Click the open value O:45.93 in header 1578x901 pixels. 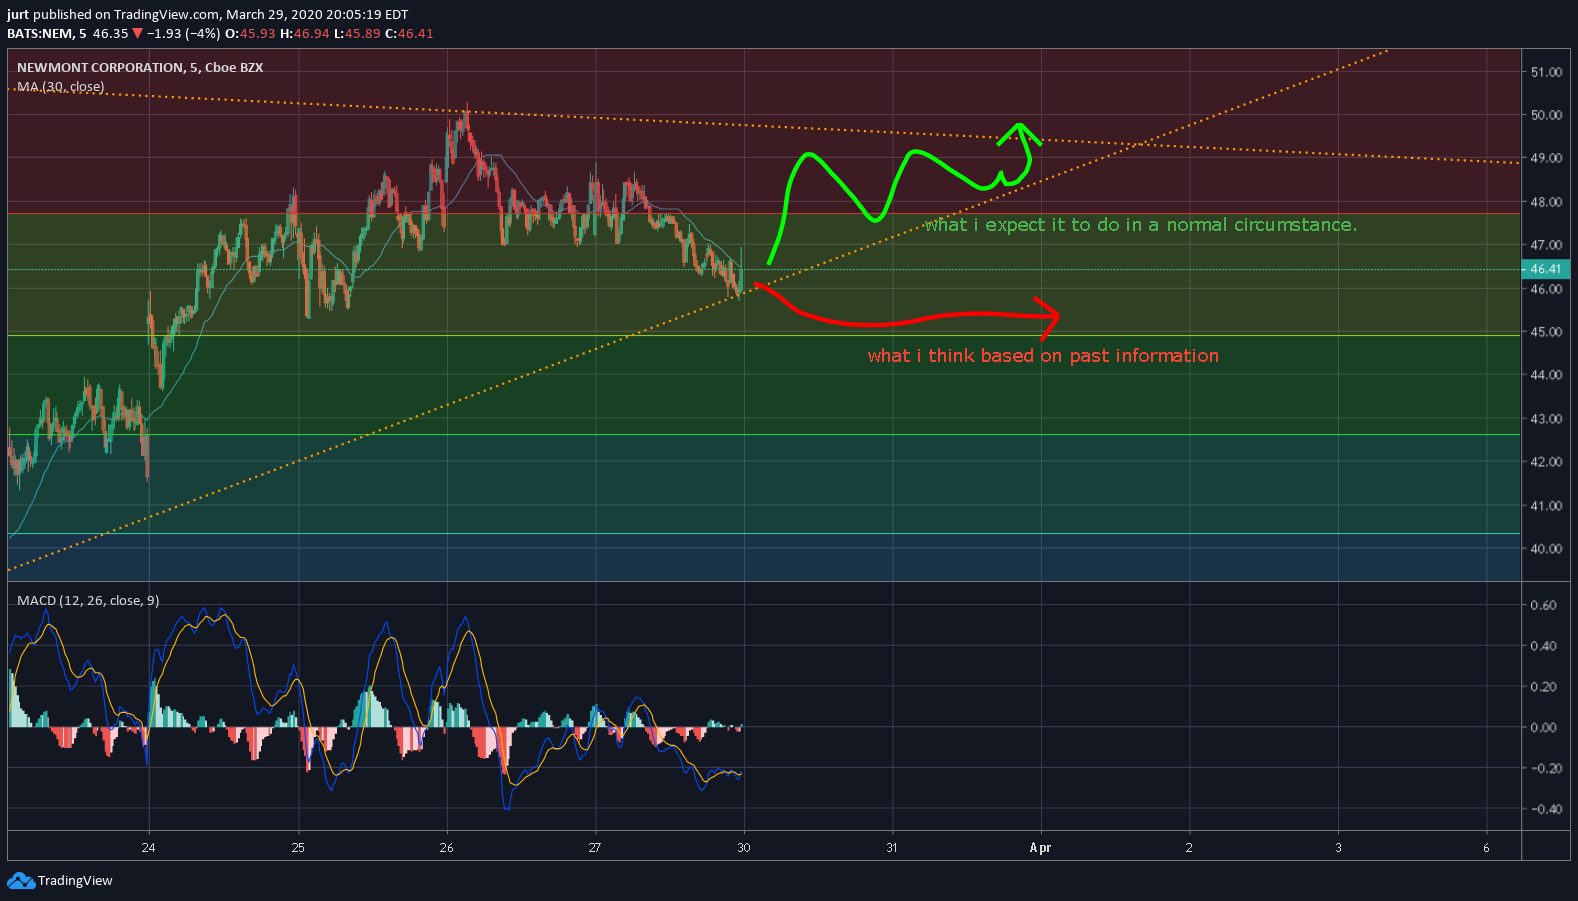[250, 33]
